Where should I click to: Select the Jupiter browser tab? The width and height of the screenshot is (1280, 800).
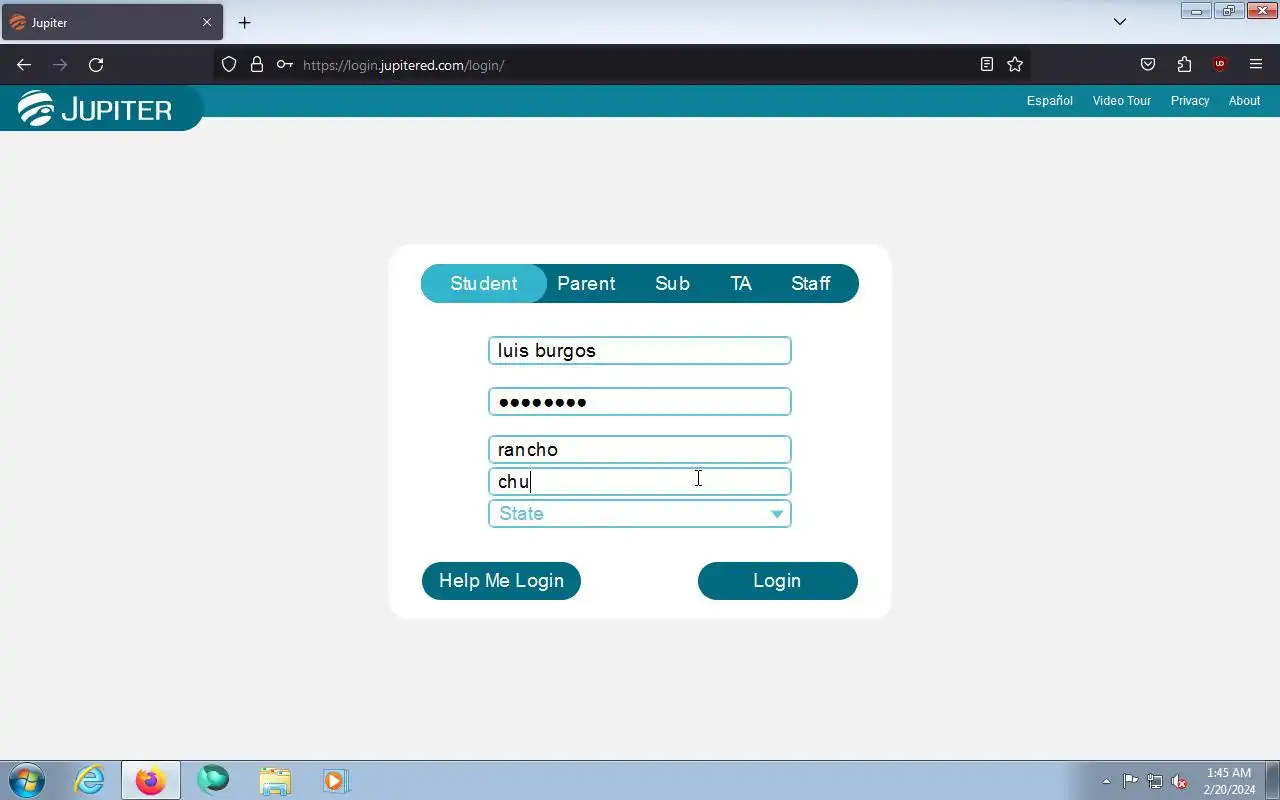click(x=112, y=22)
